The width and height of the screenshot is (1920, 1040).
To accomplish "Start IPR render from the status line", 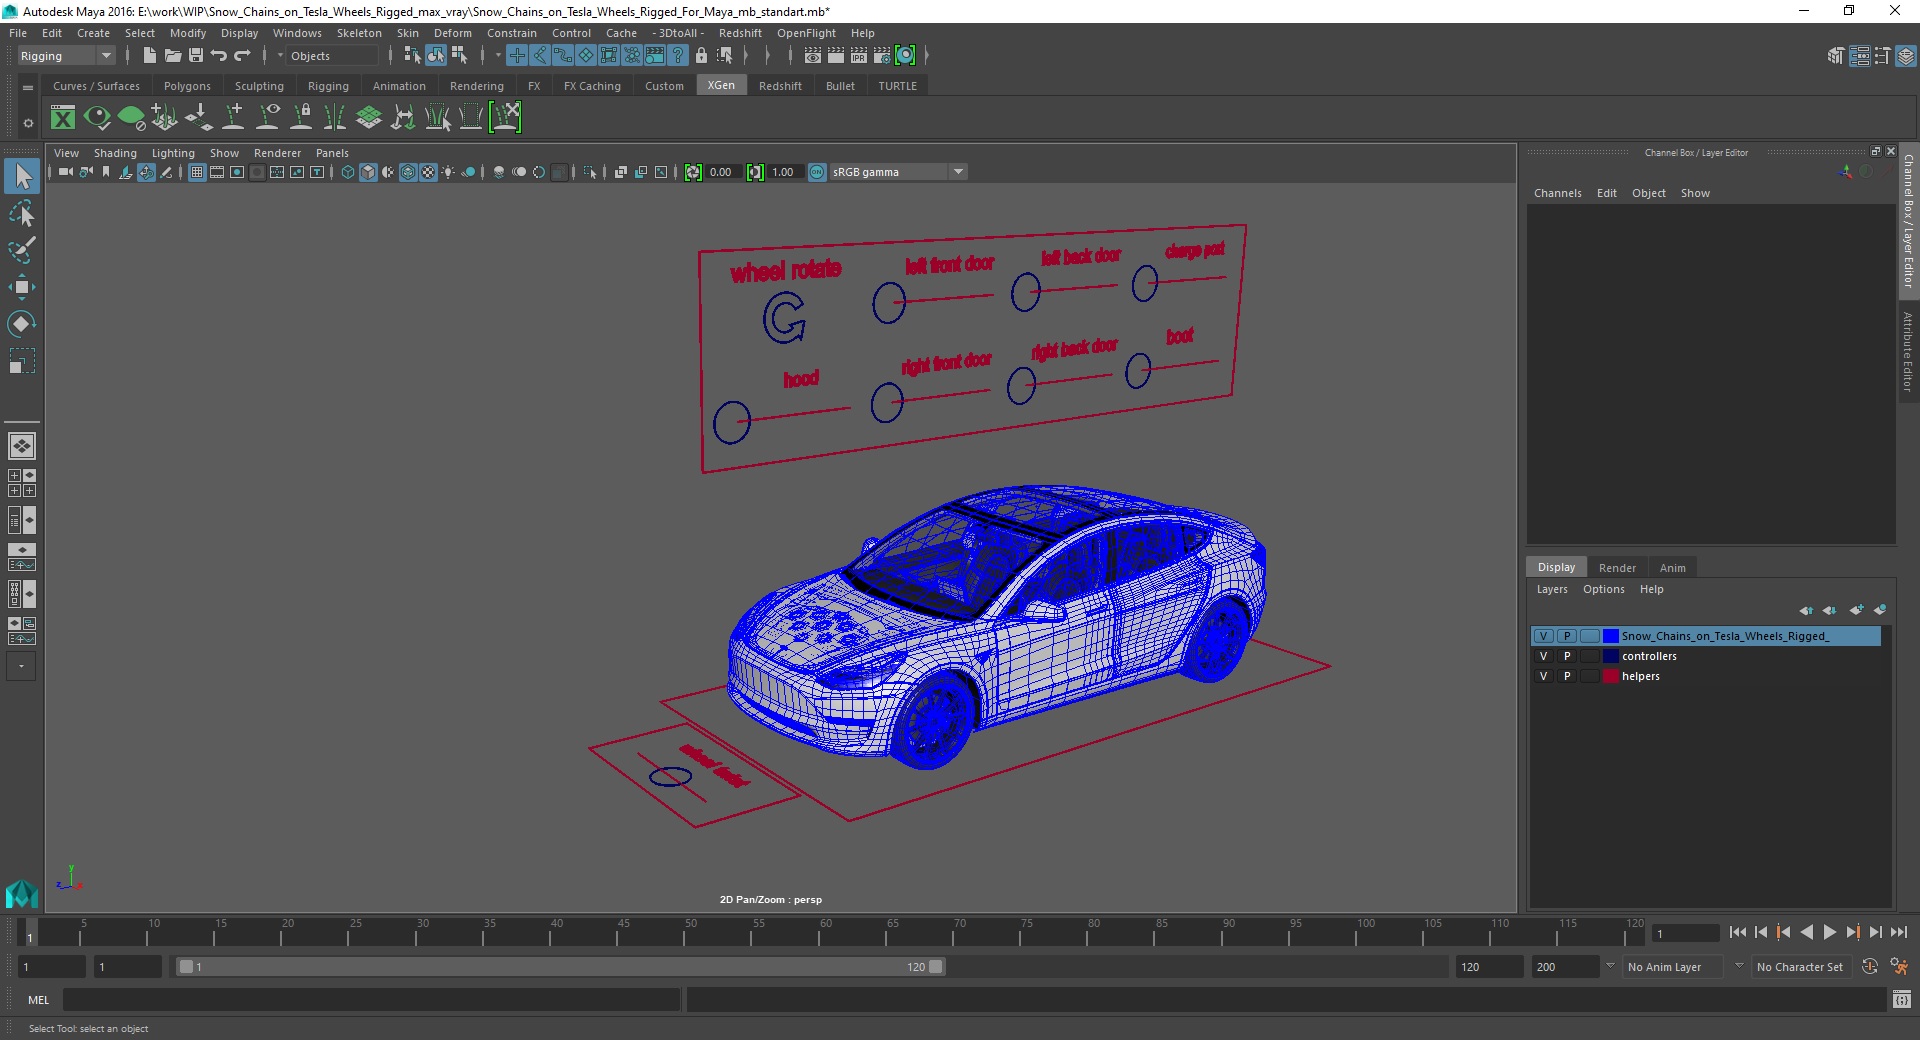I will pos(859,56).
